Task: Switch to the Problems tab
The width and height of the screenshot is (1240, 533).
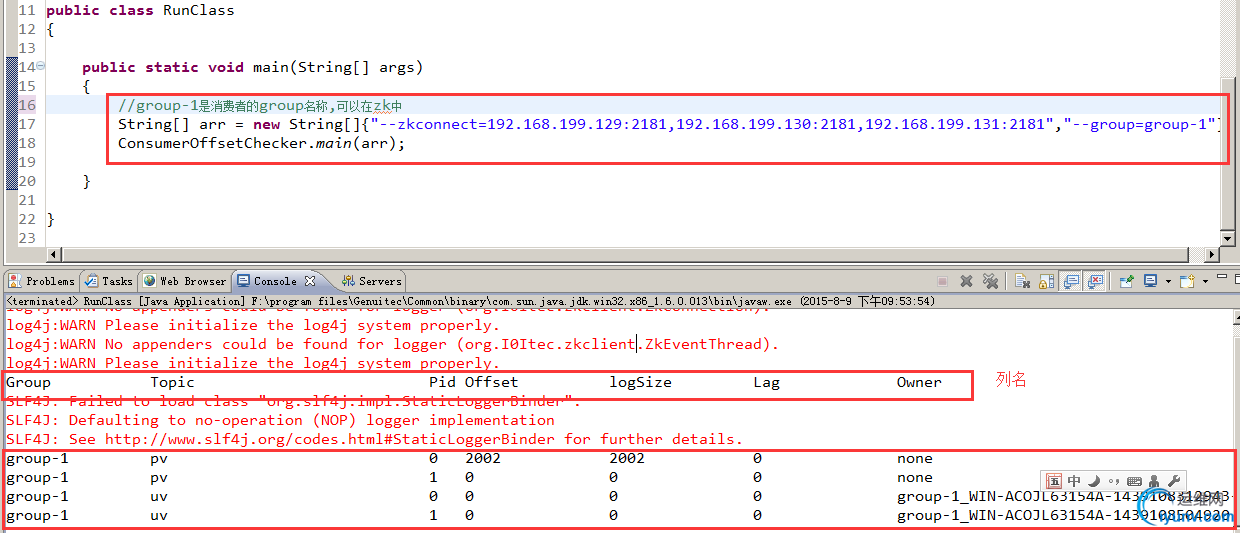Action: click(x=42, y=281)
